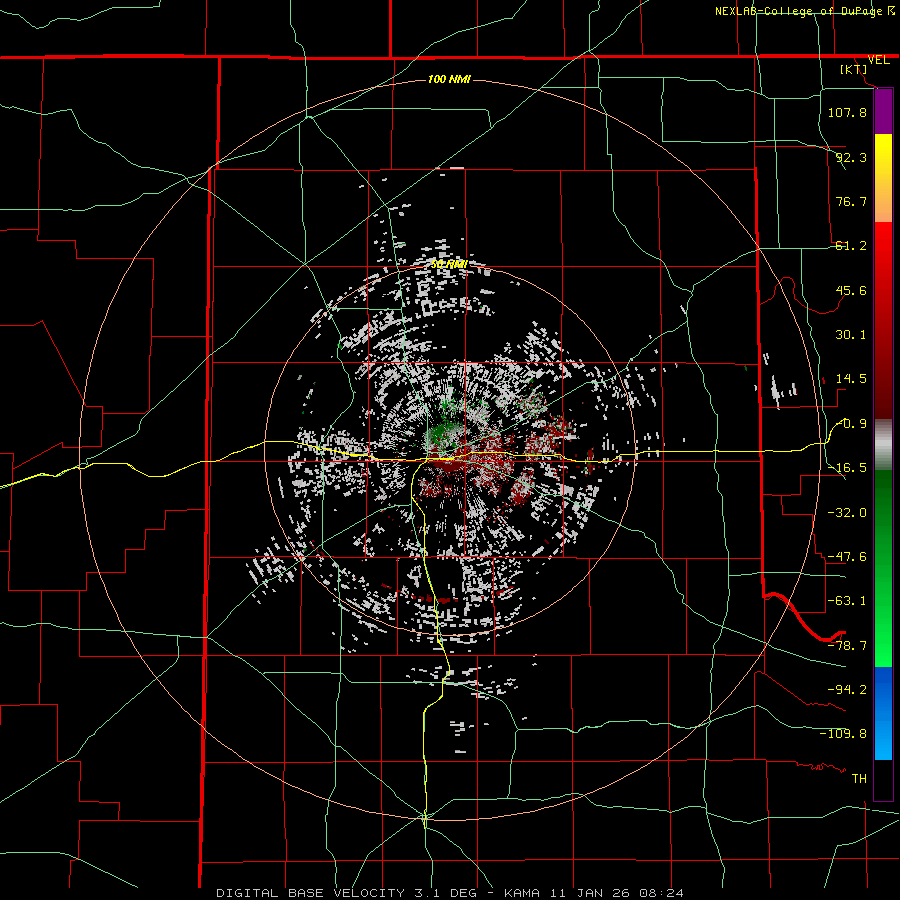The height and width of the screenshot is (900, 900).
Task: Click the -16.5 legend value
Action: point(847,468)
